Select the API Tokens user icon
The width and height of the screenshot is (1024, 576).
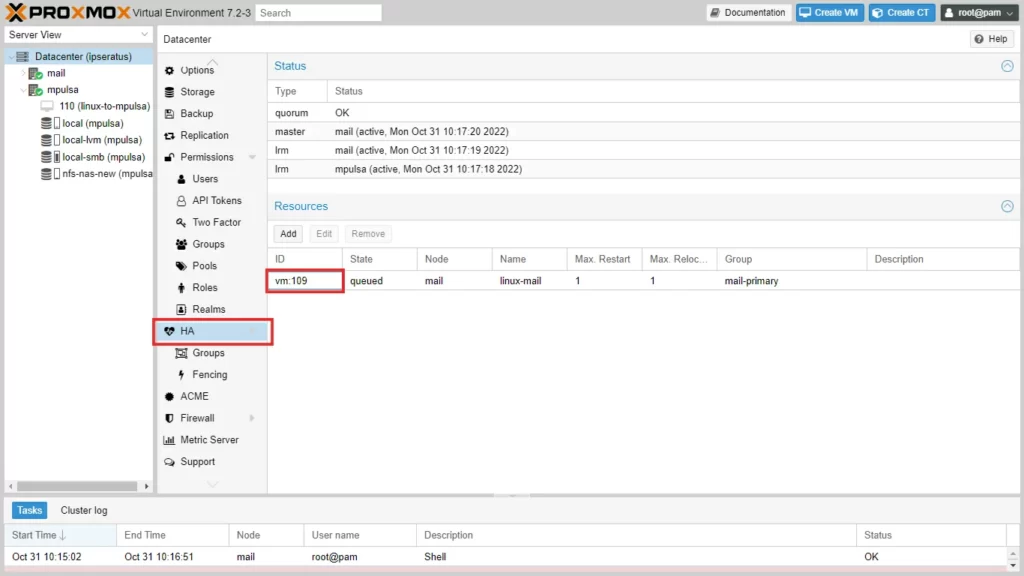coord(181,201)
